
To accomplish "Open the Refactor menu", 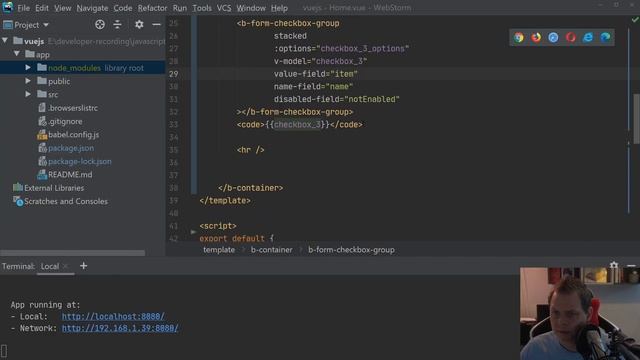I will click(152, 8).
